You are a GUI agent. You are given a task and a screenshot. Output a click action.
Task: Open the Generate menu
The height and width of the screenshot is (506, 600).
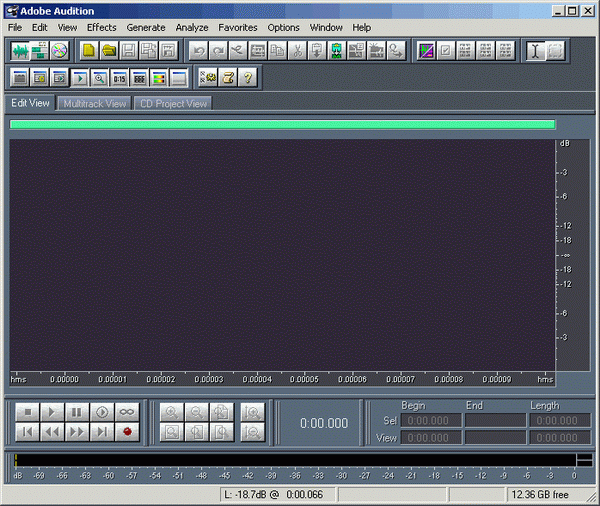[x=146, y=28]
